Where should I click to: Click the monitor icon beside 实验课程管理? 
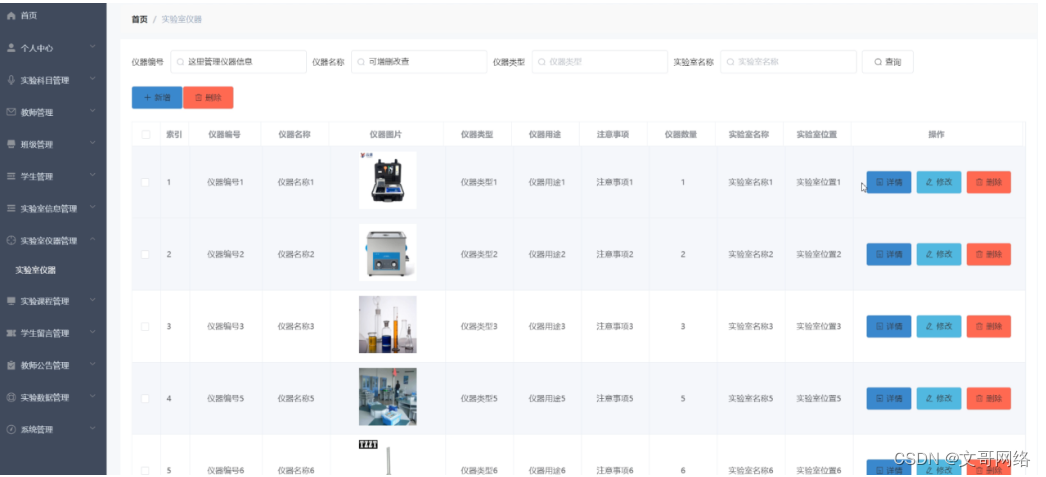coord(11,301)
